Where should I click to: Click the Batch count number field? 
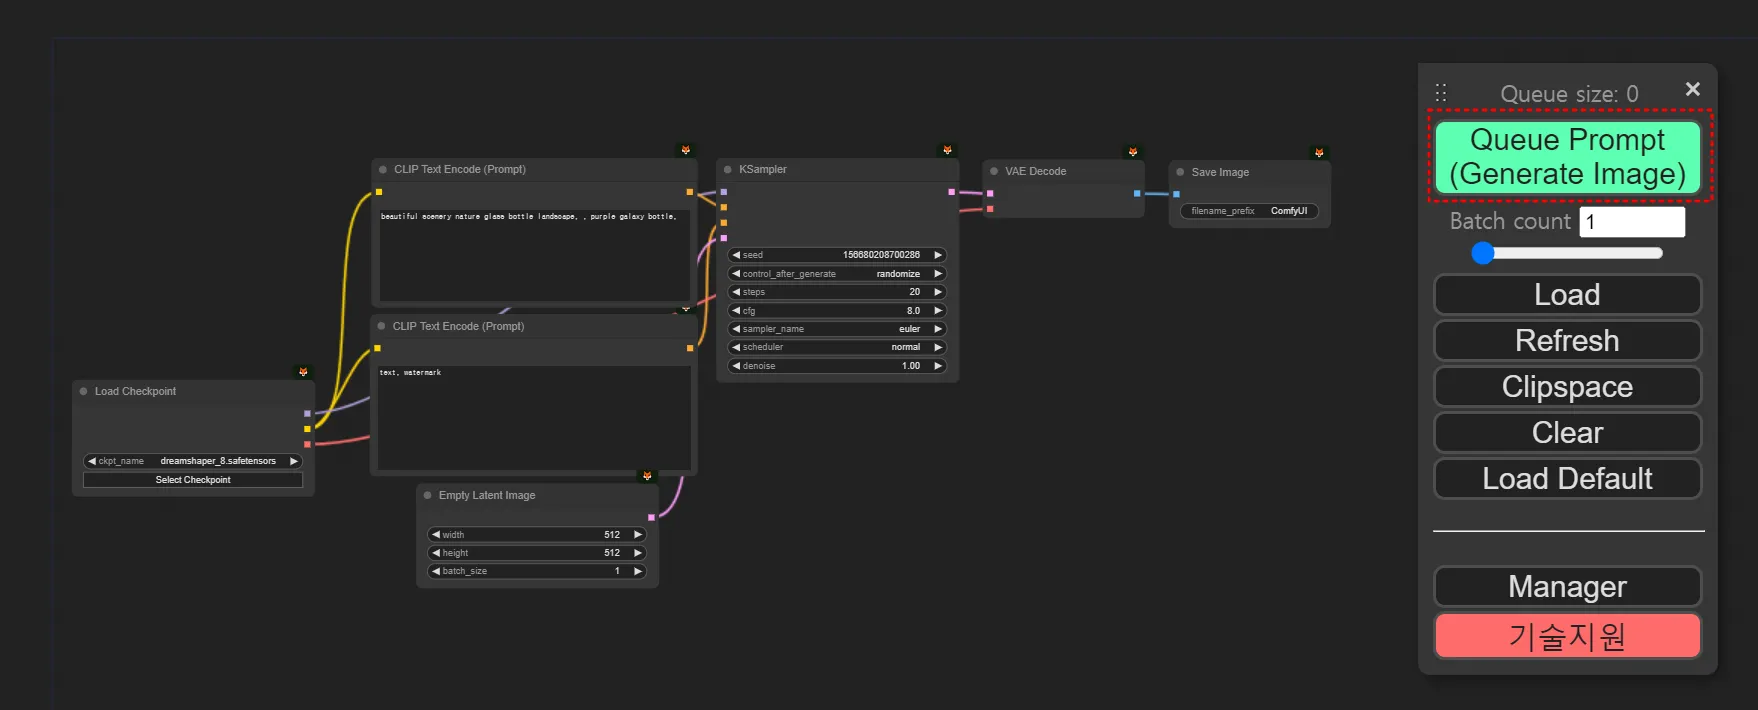(x=1632, y=222)
